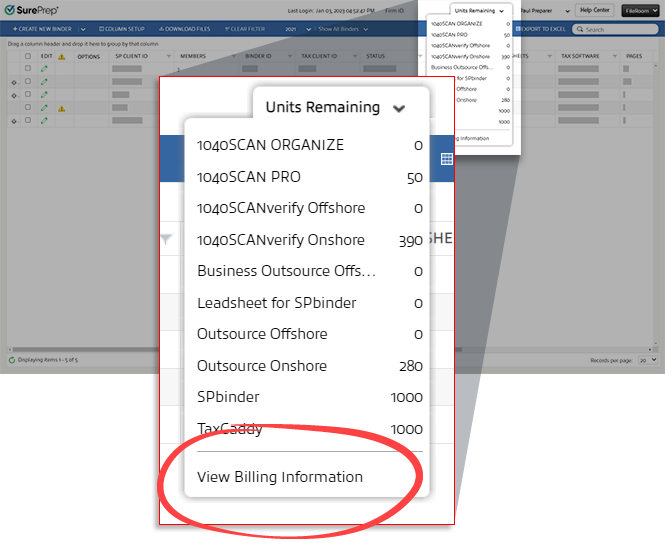The image size is (665, 548).
Task: Open the MEMBERS column filter icon
Action: pos(234,56)
